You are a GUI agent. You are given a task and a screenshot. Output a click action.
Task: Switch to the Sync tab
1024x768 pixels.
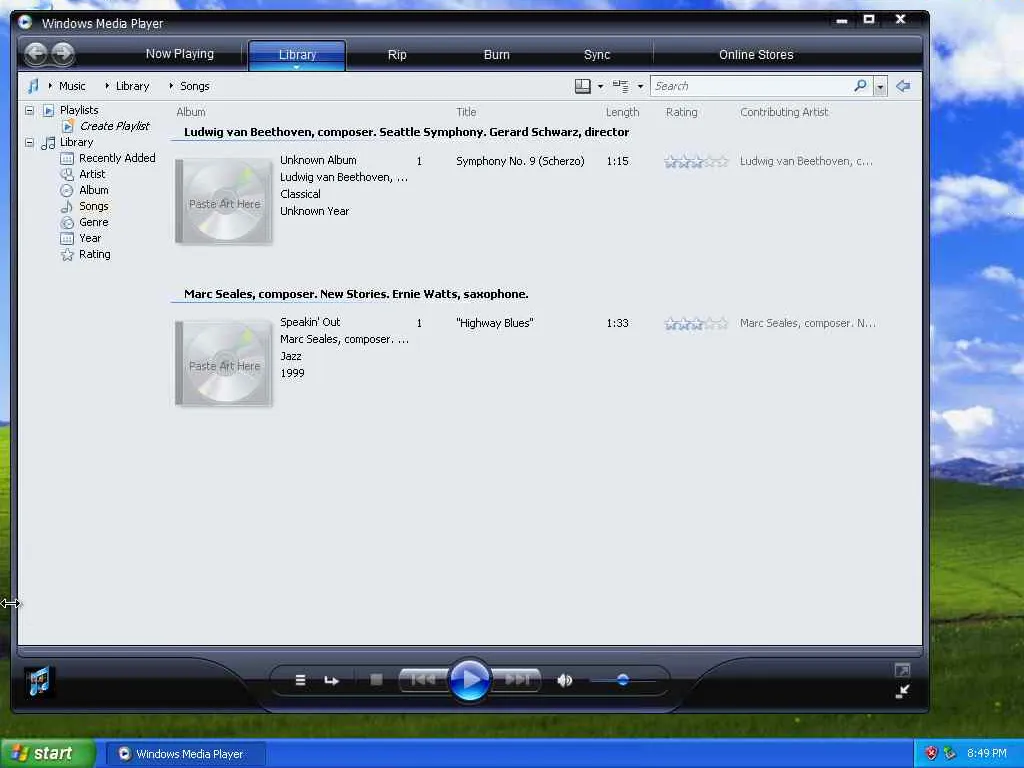coord(597,55)
